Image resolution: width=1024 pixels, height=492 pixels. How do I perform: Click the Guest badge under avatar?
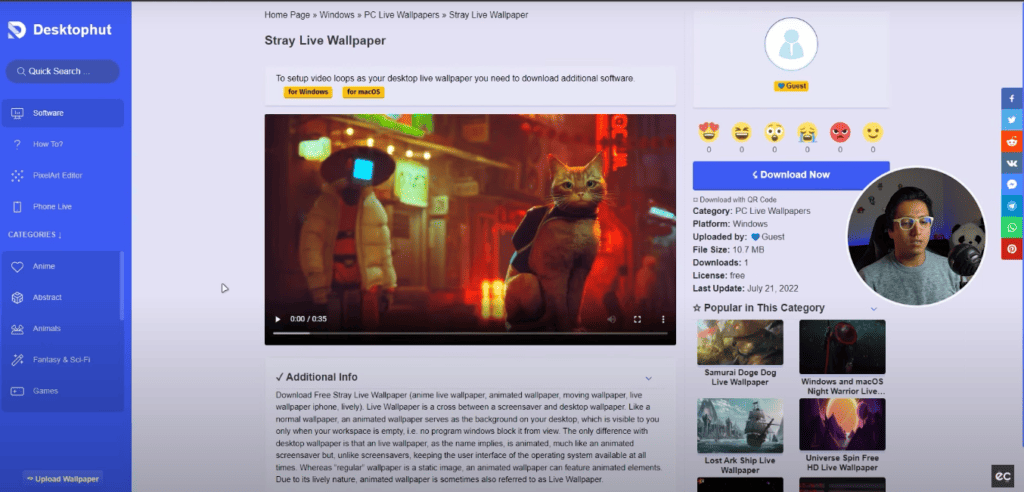(x=791, y=86)
